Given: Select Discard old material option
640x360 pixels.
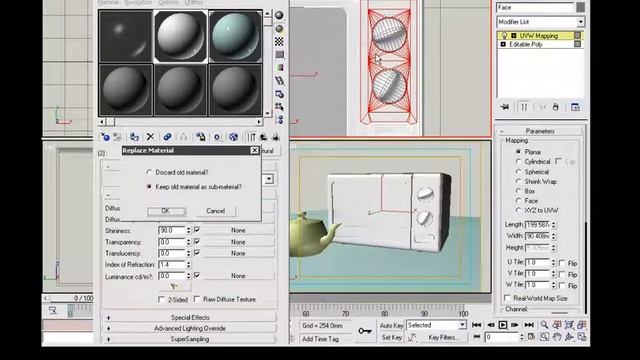Looking at the screenshot, I should [x=149, y=172].
